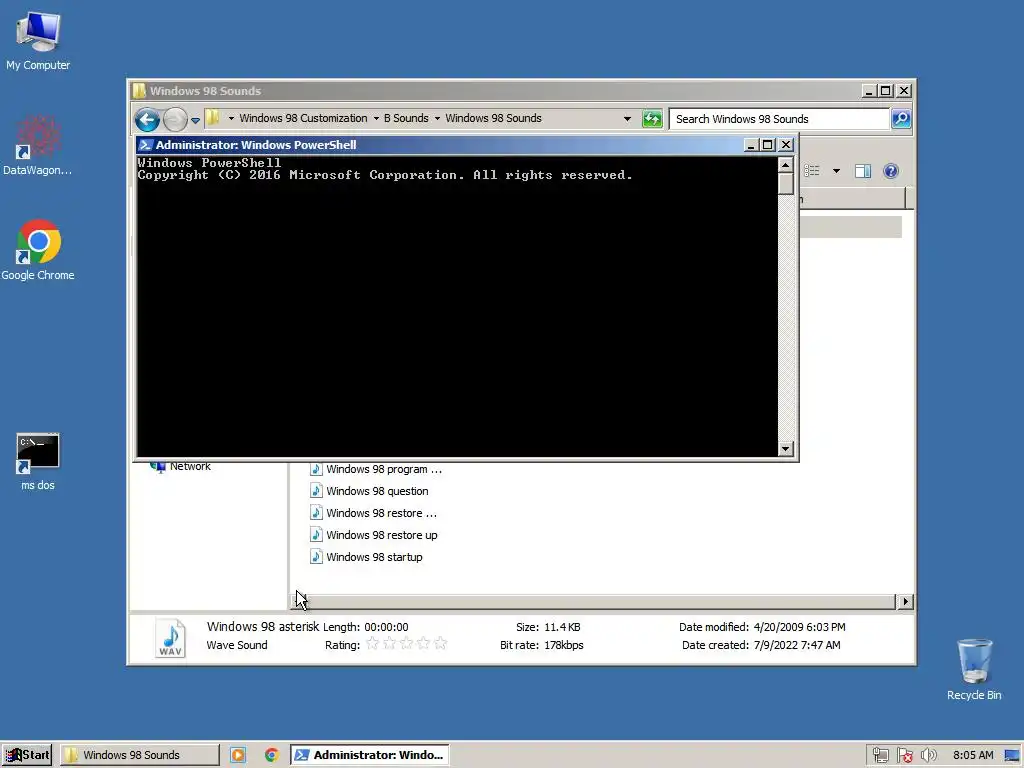This screenshot has height=768, width=1024.
Task: Click the Windows 98 question file icon
Action: click(316, 490)
